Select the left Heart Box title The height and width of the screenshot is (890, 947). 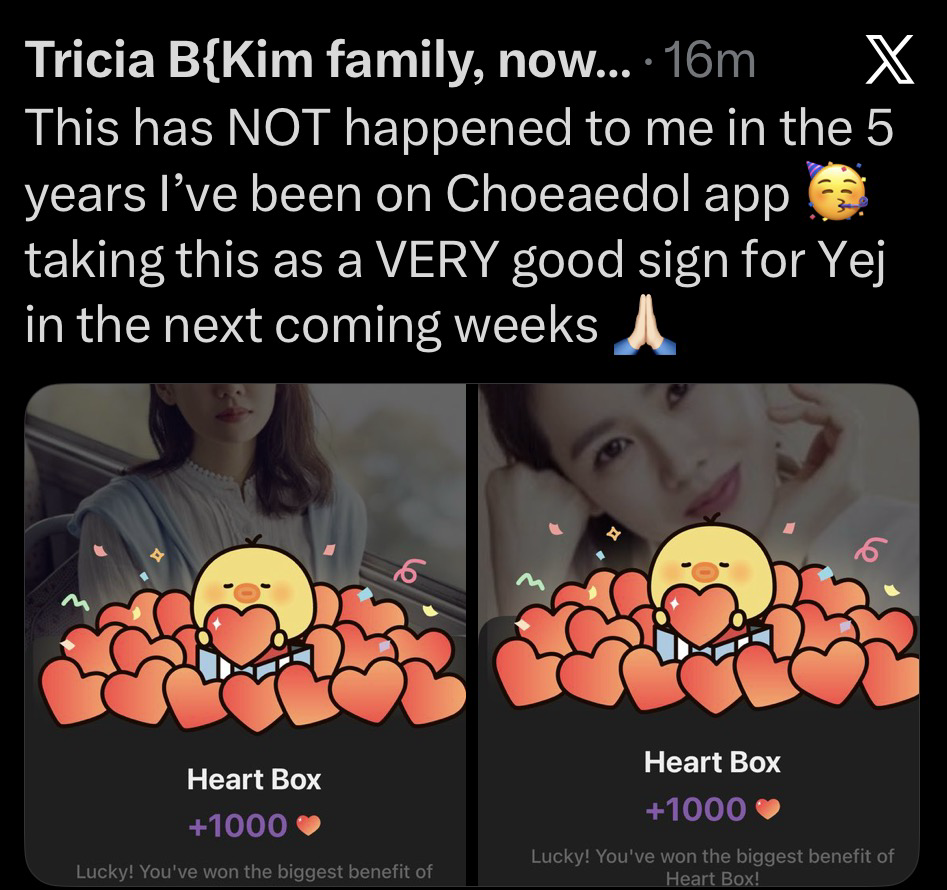pos(254,779)
